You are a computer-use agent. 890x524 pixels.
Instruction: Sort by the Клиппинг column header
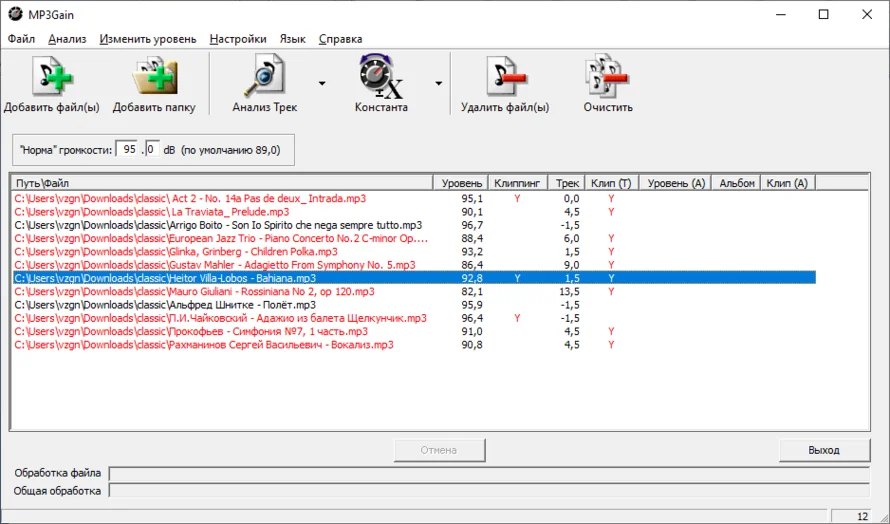[517, 184]
